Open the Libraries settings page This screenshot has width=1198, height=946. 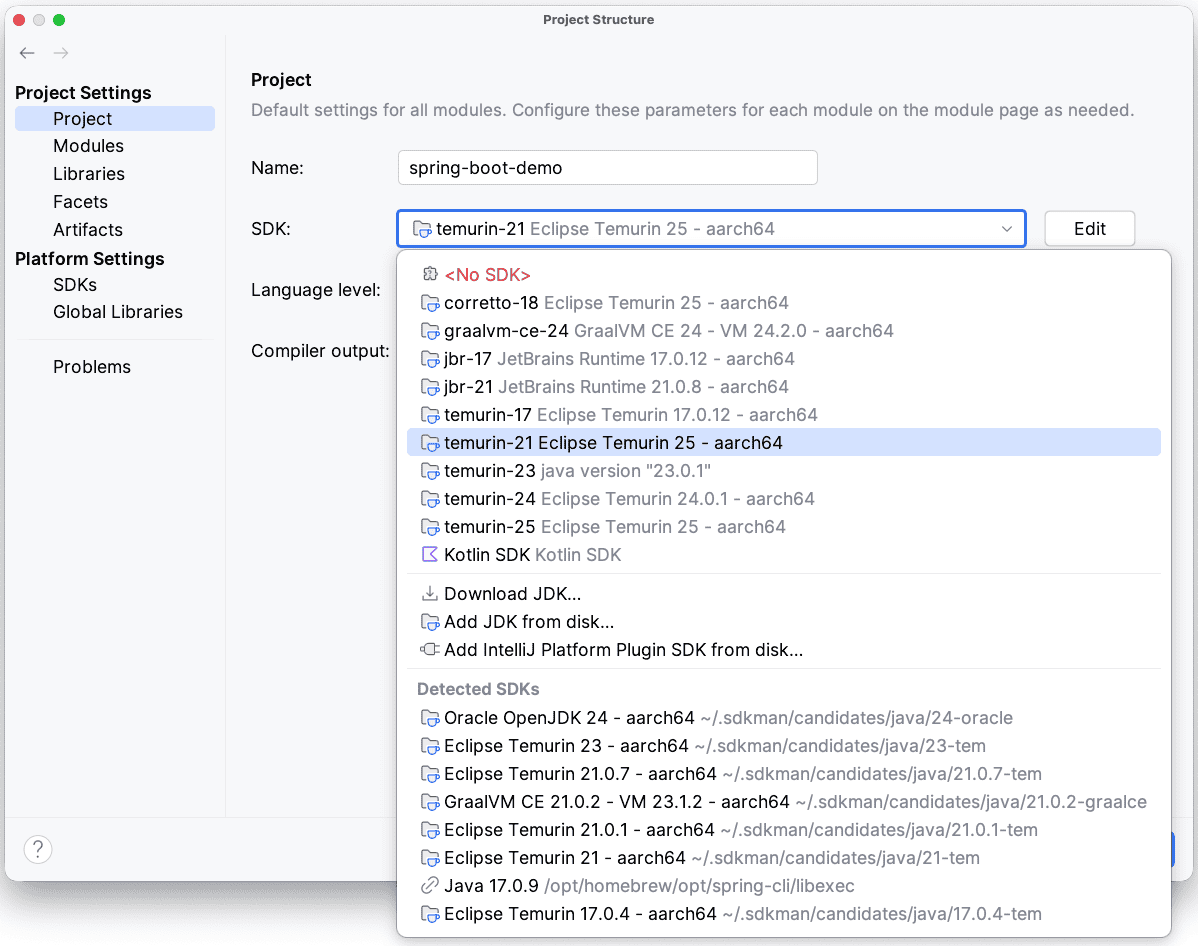pyautogui.click(x=89, y=174)
